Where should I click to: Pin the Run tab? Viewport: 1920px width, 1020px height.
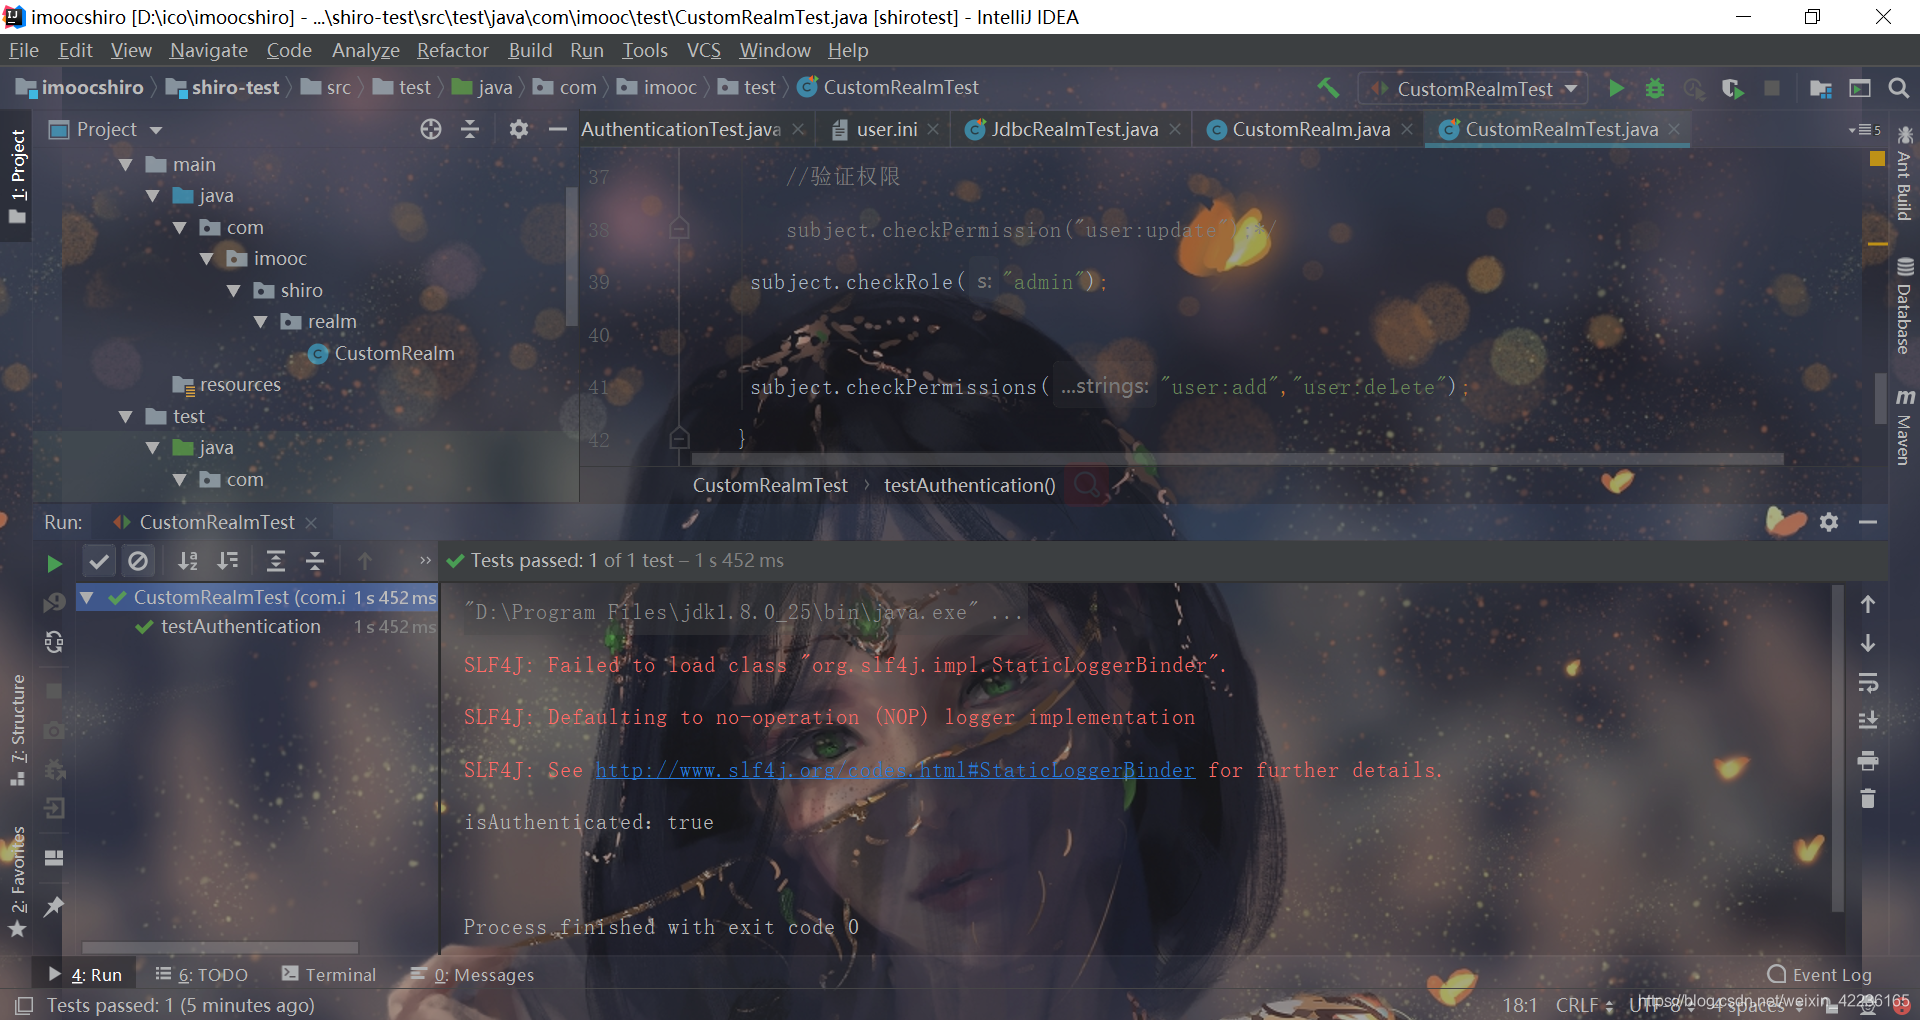pos(54,906)
